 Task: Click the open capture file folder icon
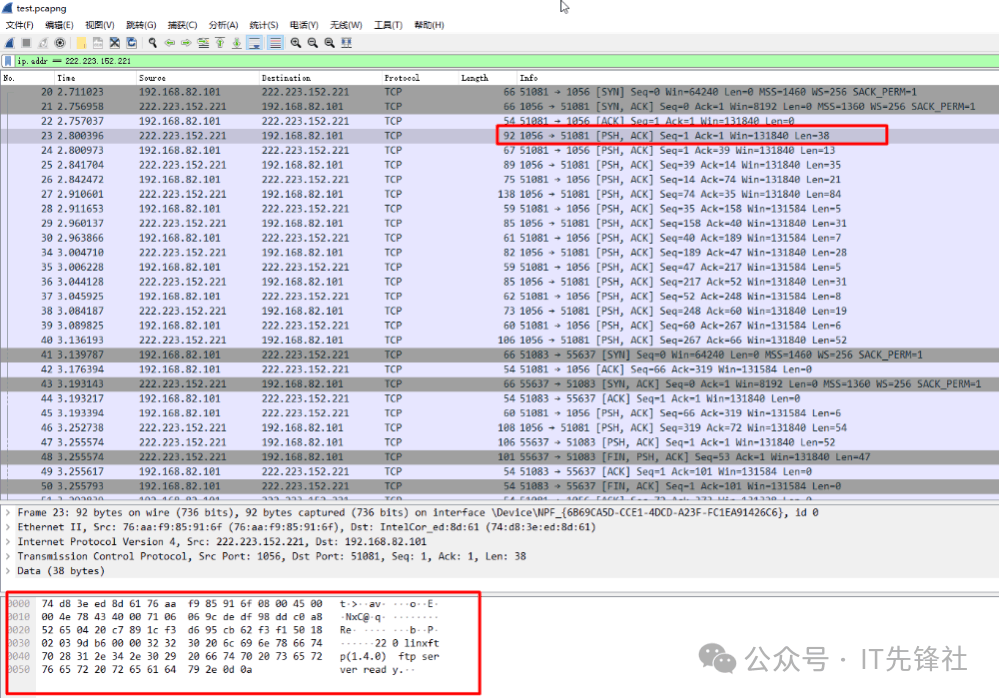[81, 43]
